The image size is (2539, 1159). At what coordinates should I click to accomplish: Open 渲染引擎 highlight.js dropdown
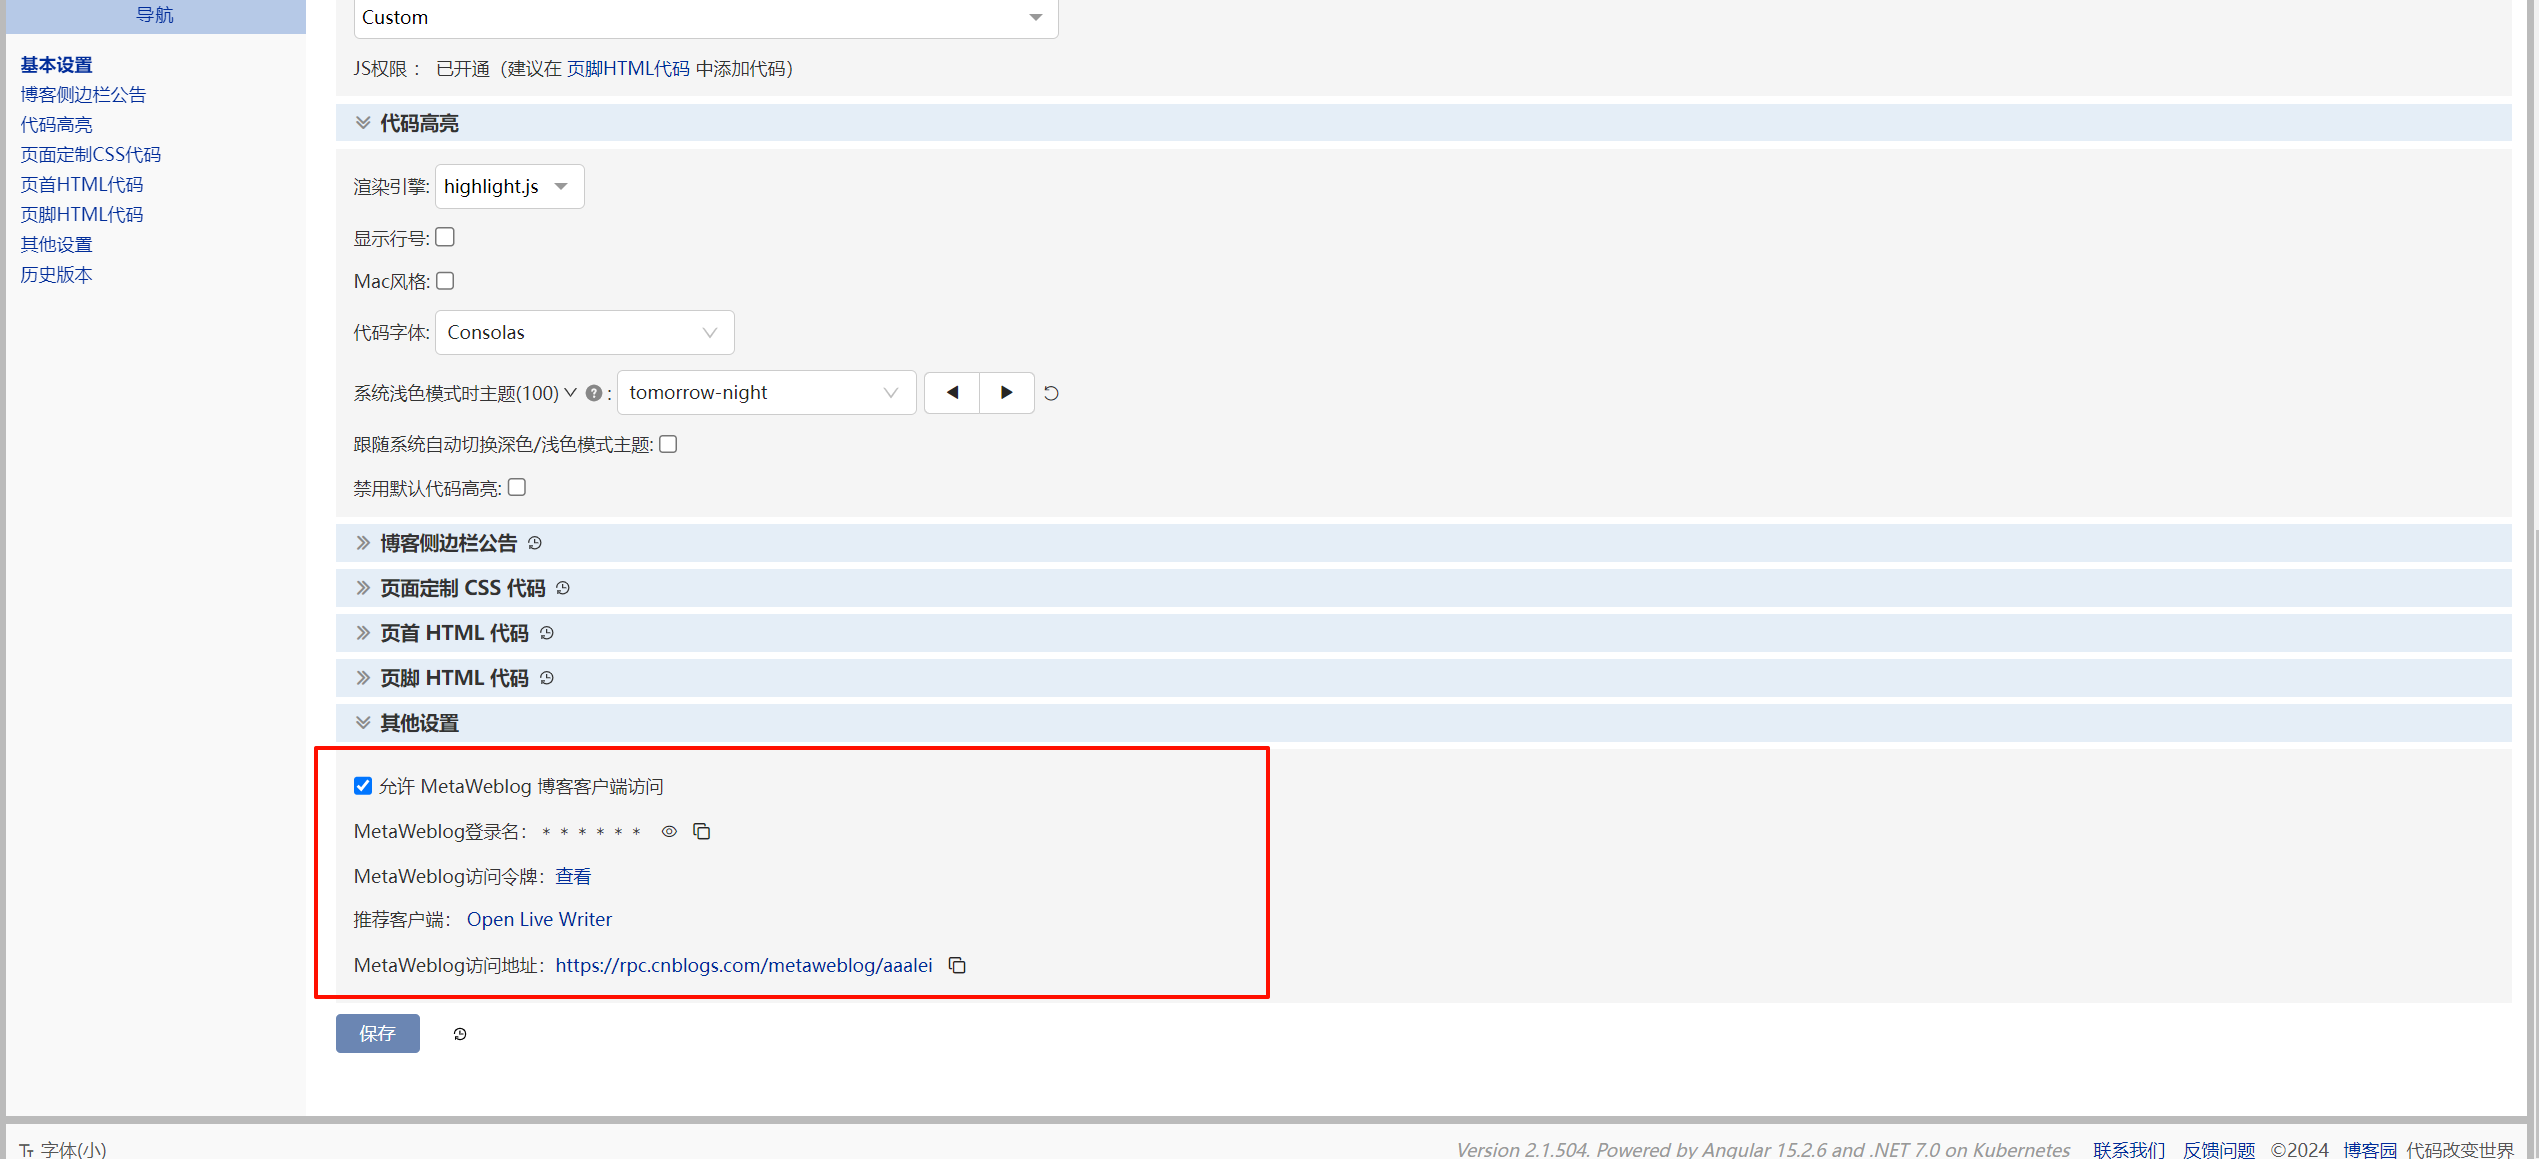coord(509,187)
